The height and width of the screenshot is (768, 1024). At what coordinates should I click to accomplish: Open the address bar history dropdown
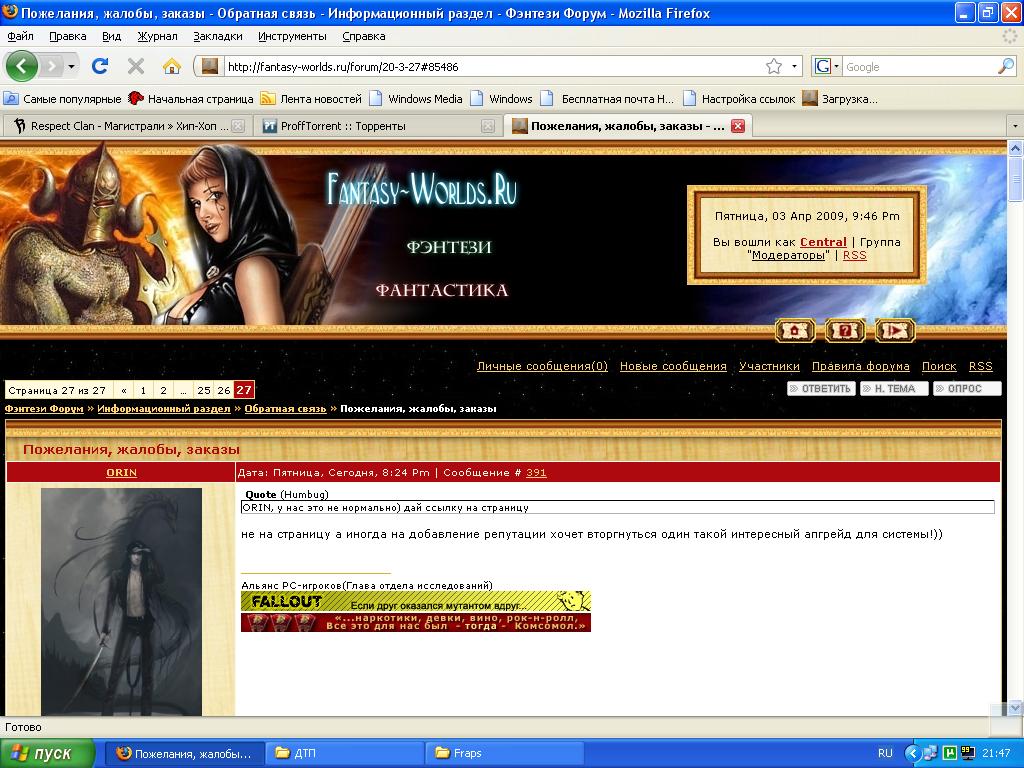(794, 66)
